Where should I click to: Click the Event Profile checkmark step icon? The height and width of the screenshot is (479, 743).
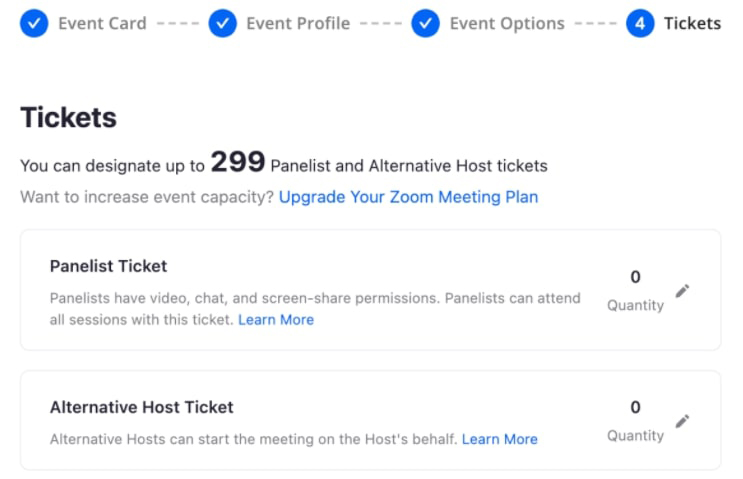coord(223,23)
